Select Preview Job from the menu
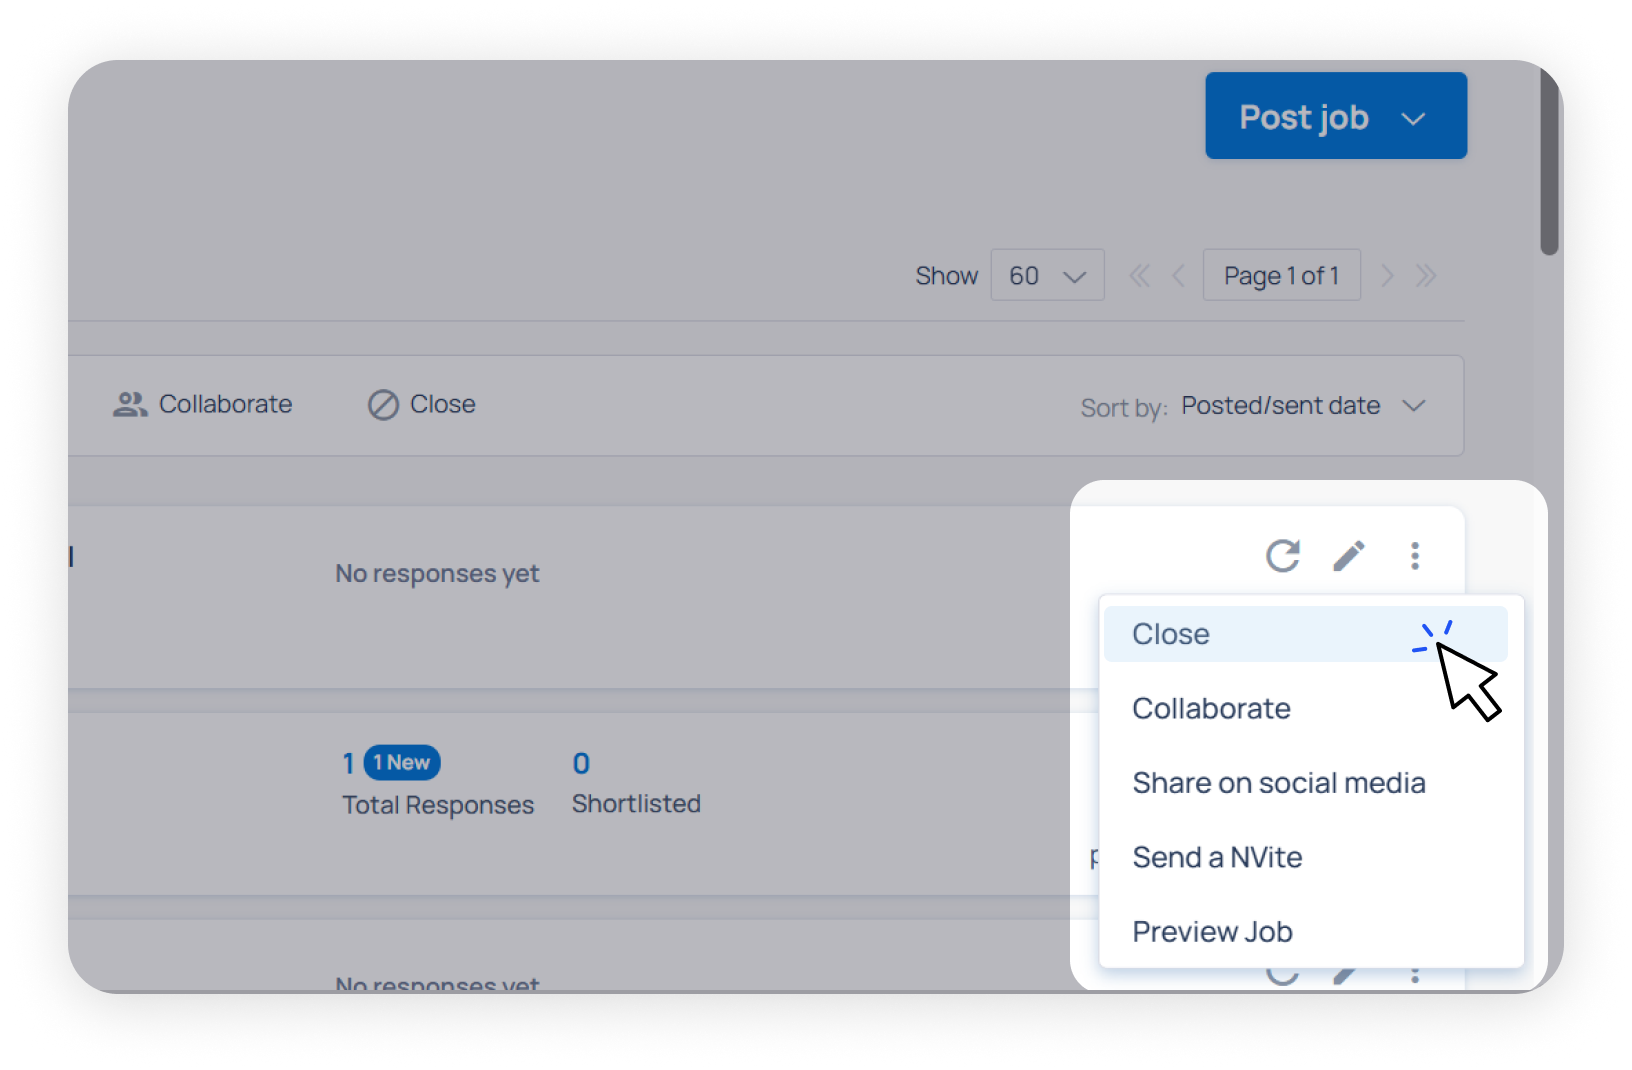This screenshot has height=1070, width=1632. 1212,932
